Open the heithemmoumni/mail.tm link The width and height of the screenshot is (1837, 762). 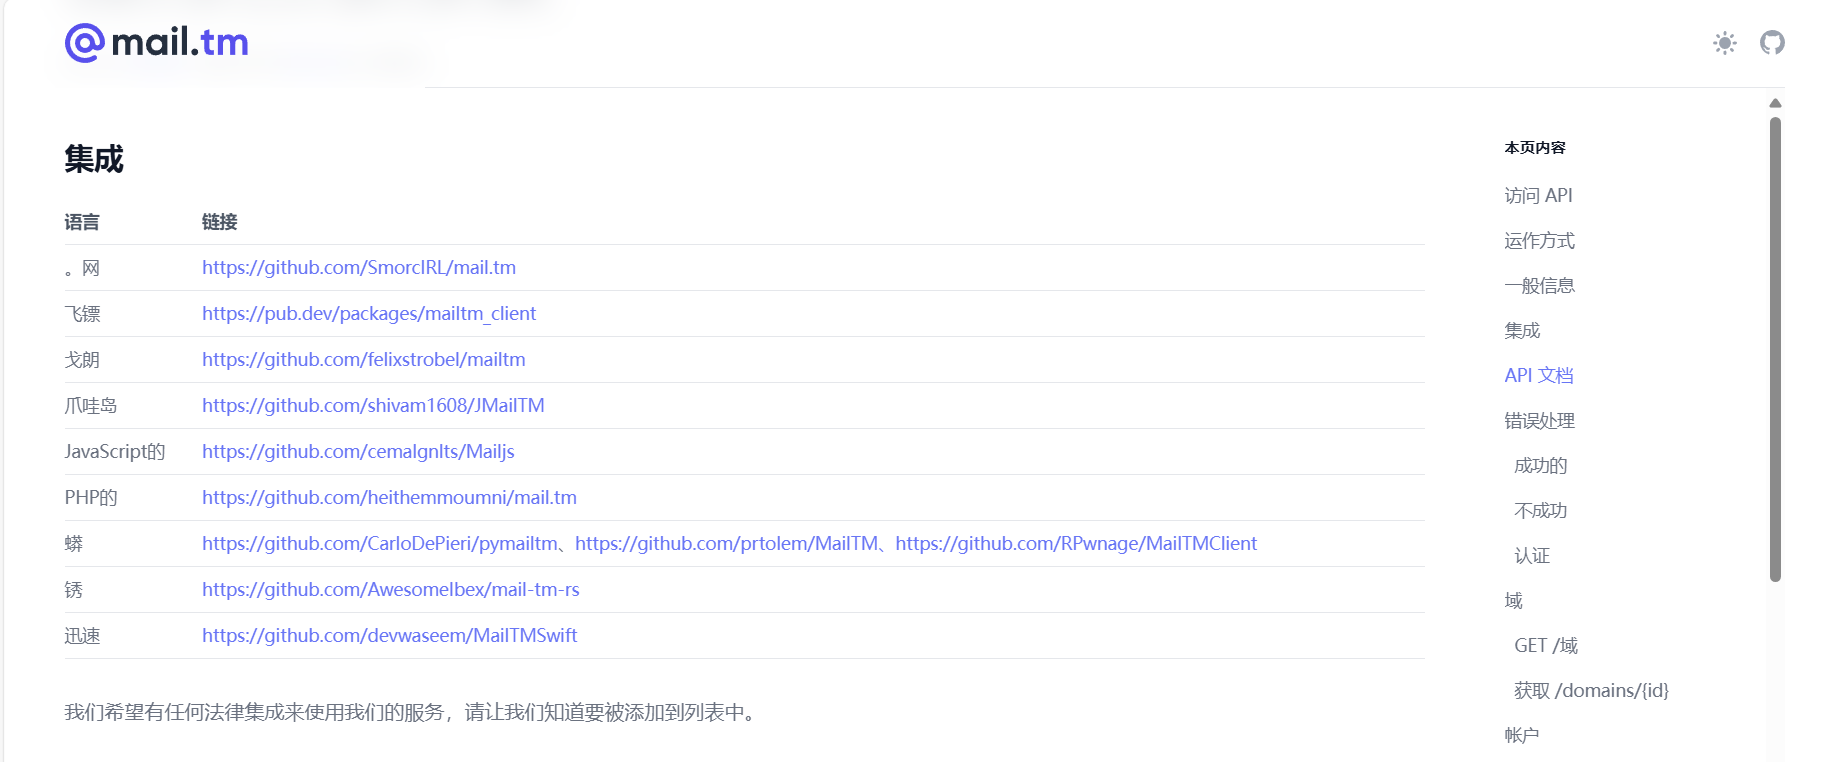click(x=389, y=497)
